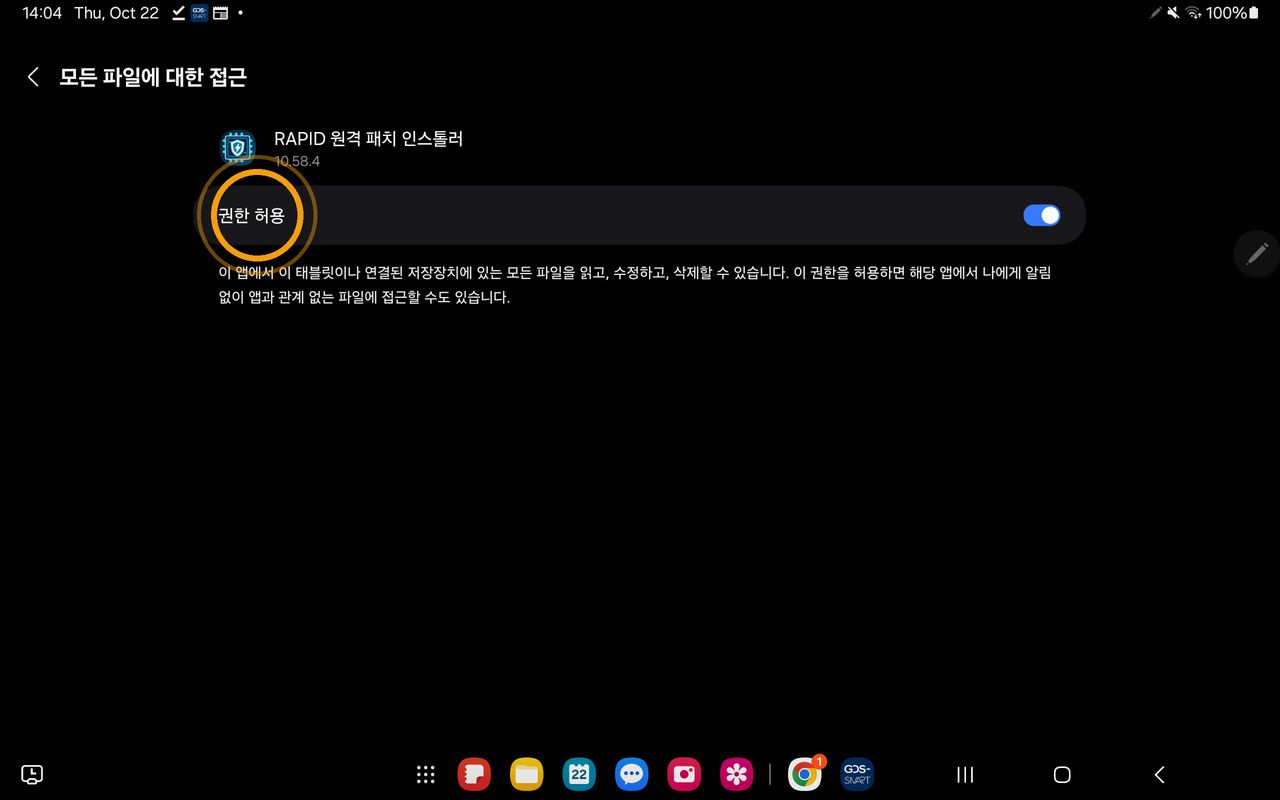Tap the 모든 파일에 대한 접근 page title
1280x800 pixels.
pyautogui.click(x=153, y=77)
